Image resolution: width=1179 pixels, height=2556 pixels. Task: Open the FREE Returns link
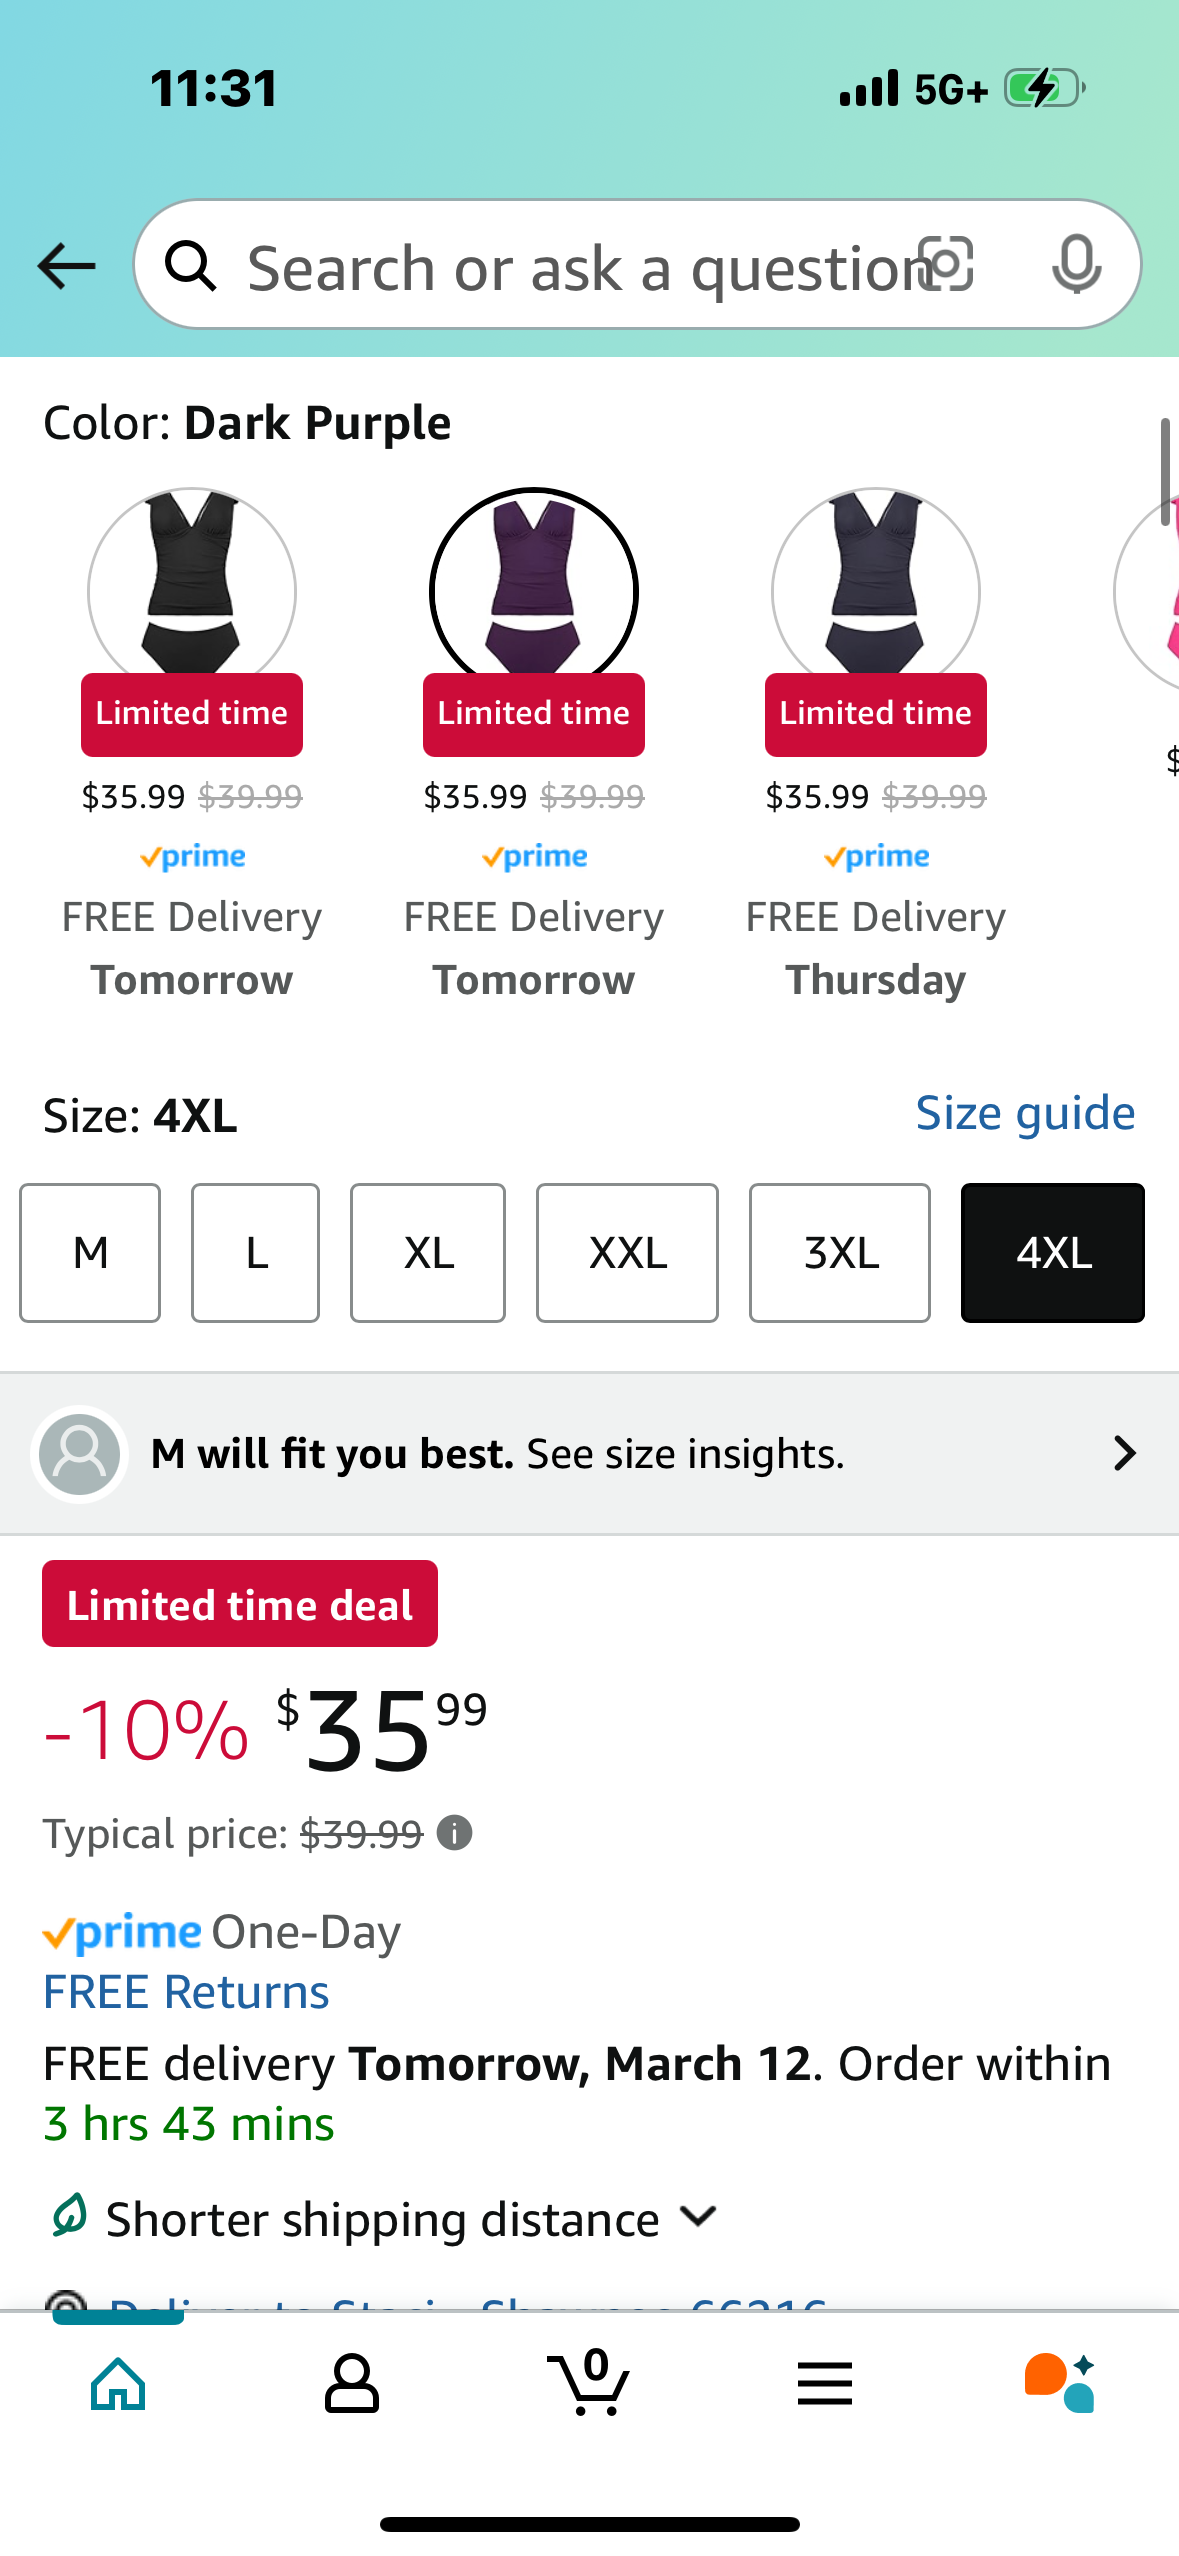(186, 1992)
